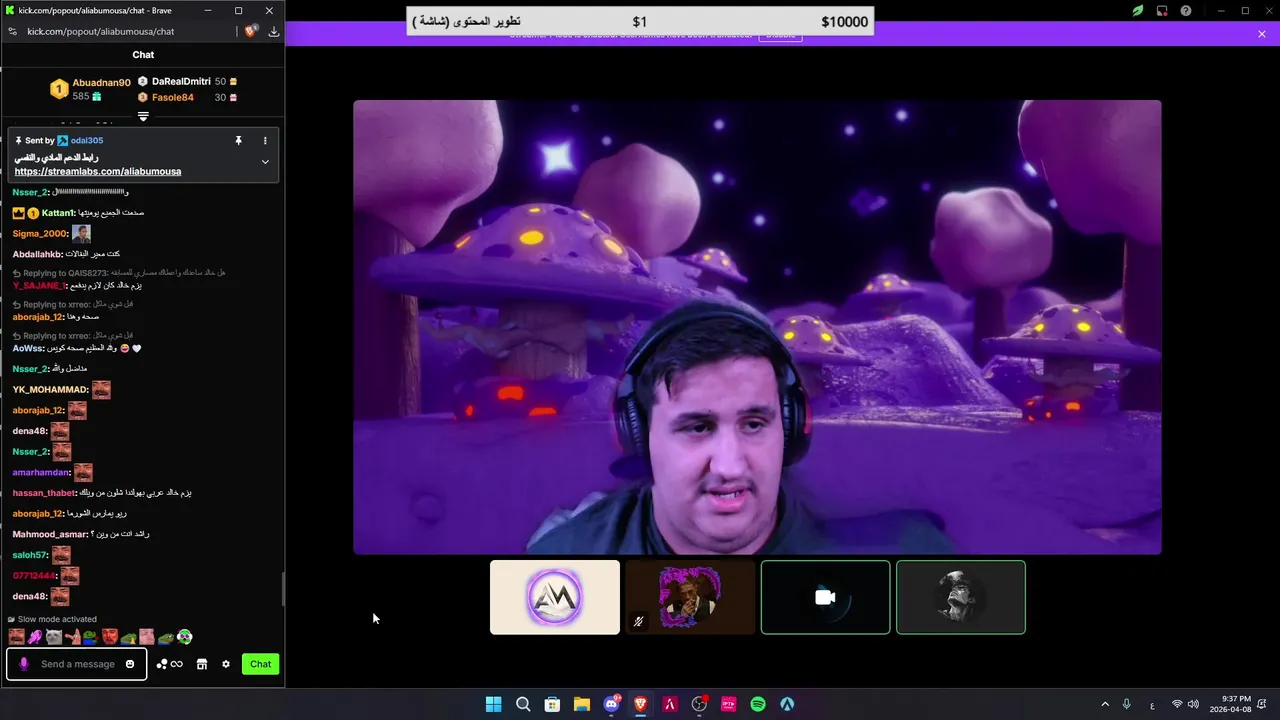Click username YK_MOHAMMAD in chat
The image size is (1280, 720).
pos(50,389)
